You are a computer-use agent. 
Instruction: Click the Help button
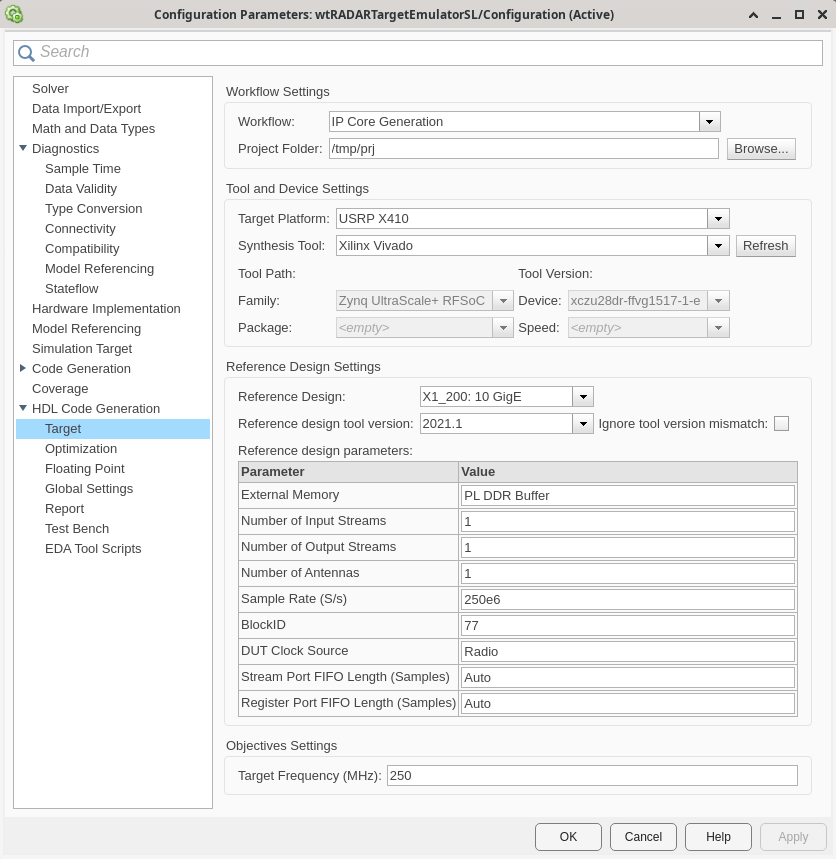(718, 837)
